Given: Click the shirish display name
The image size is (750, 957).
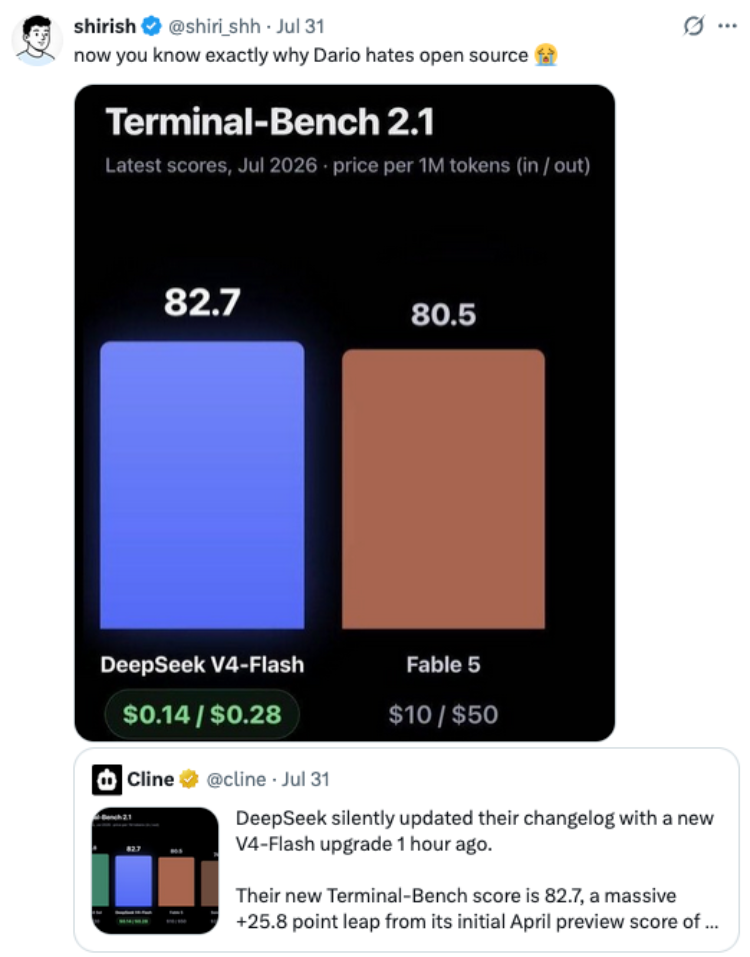Looking at the screenshot, I should click(x=105, y=26).
